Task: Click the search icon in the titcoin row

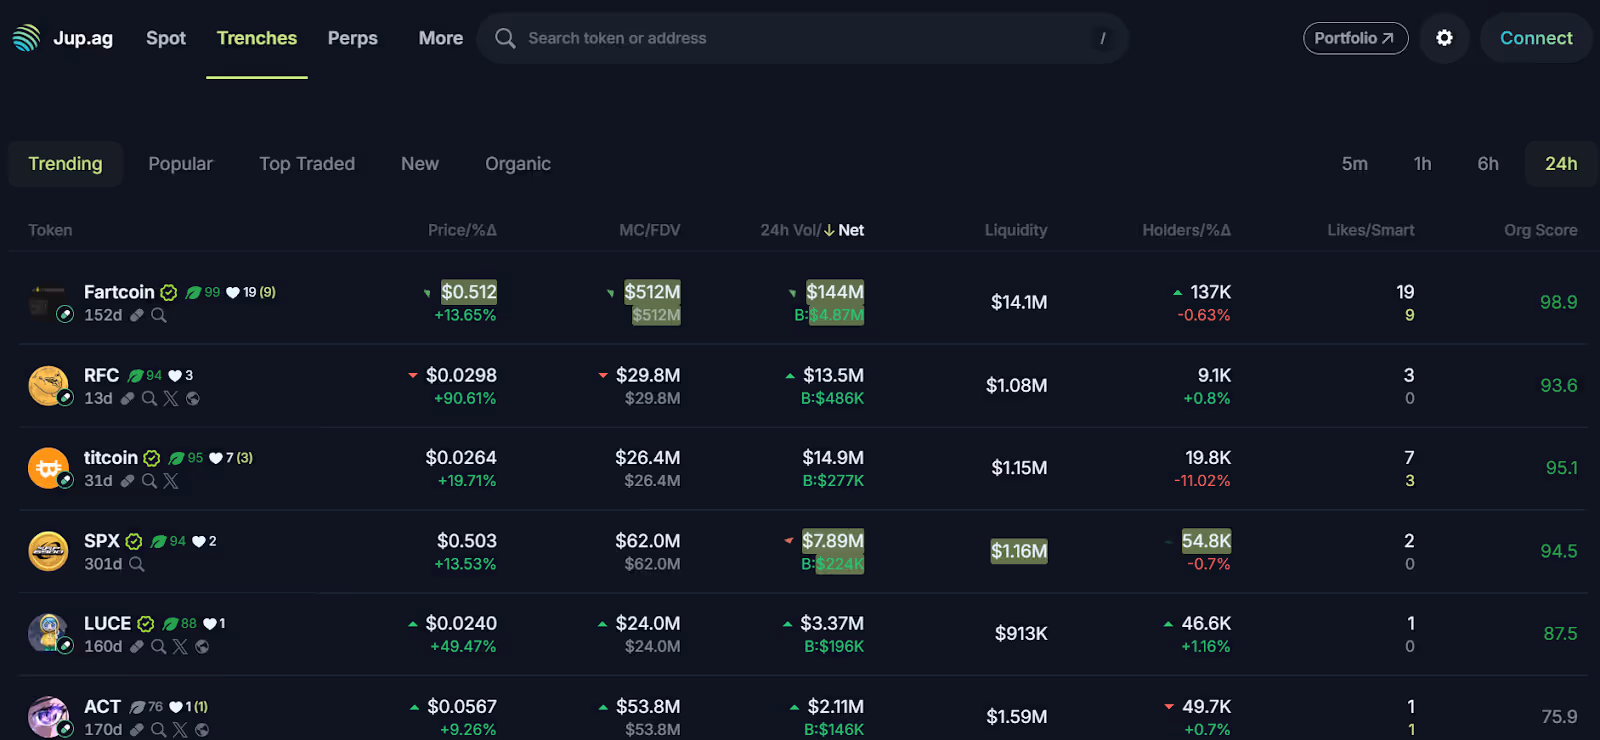Action: click(149, 481)
